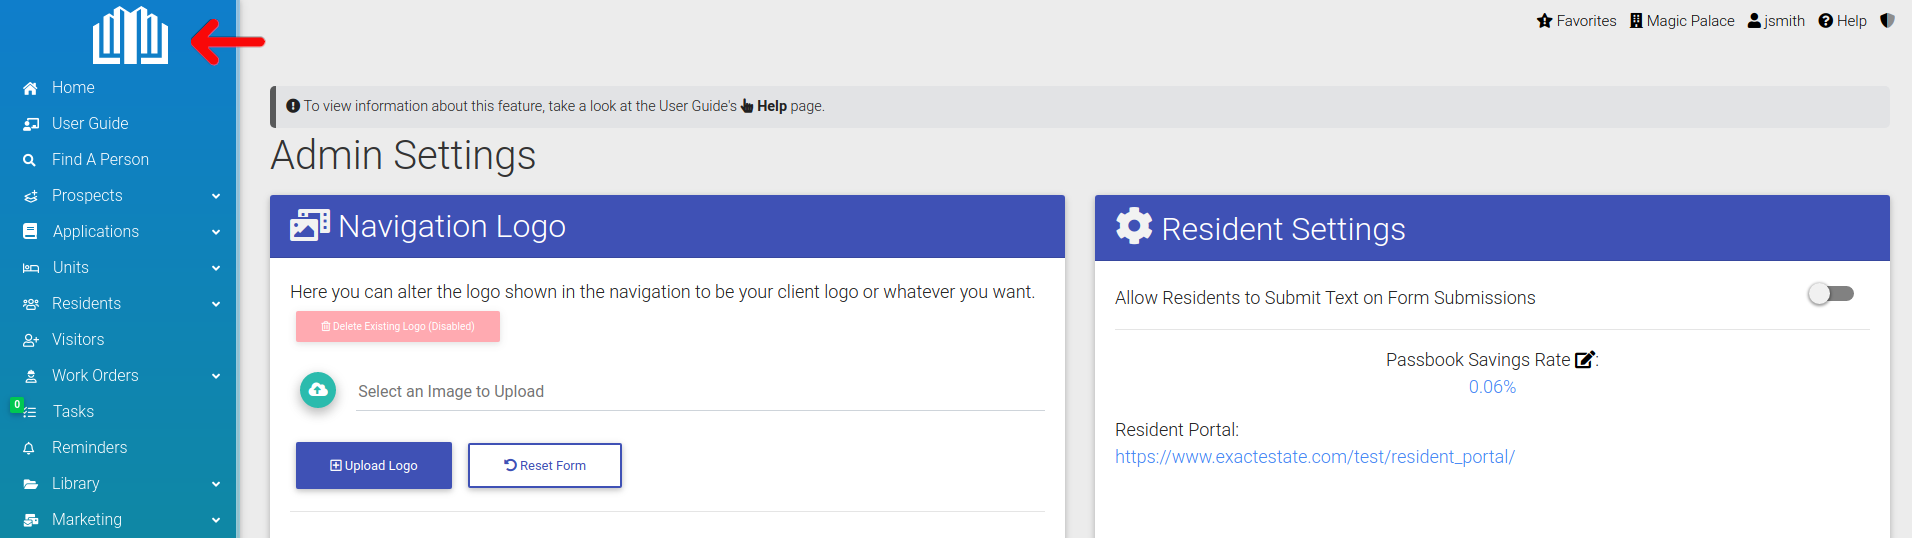Open Favorites star in top bar

[1545, 20]
